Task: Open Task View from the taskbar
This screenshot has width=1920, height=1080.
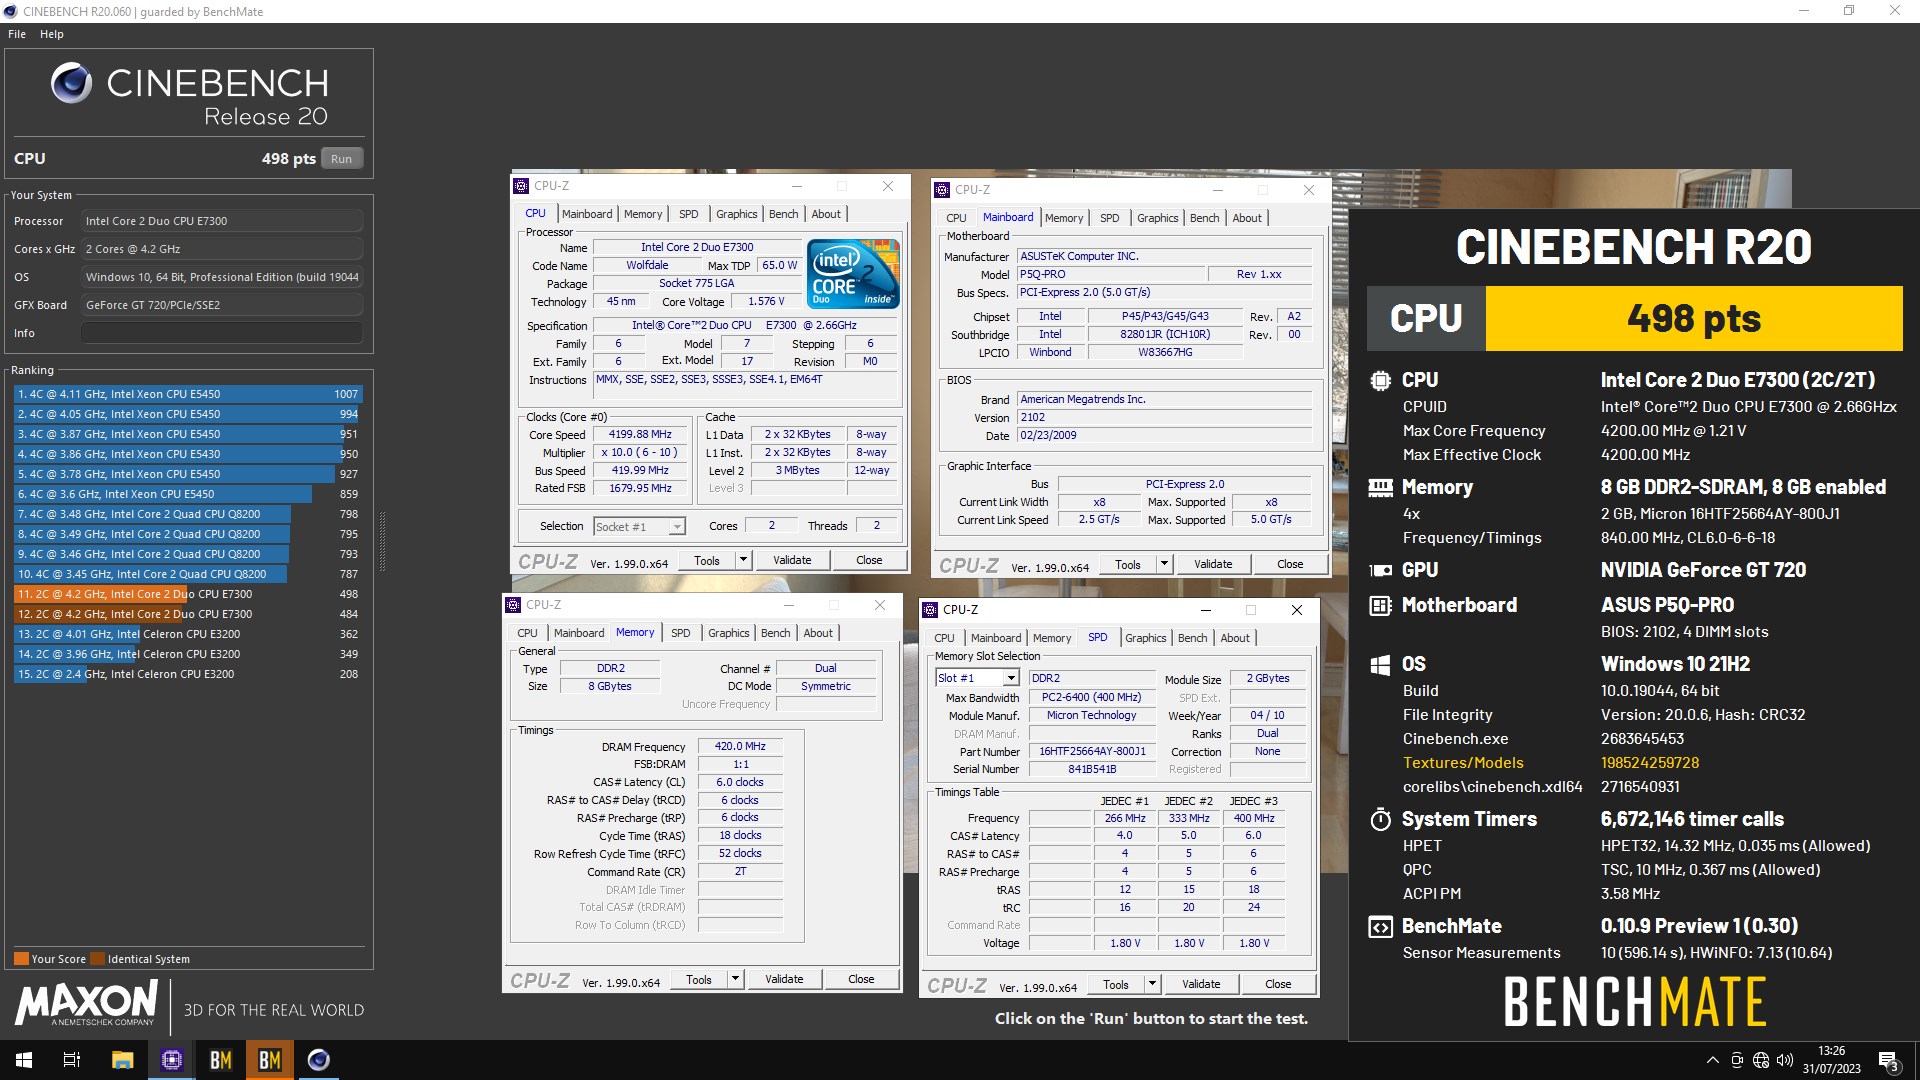Action: click(72, 1060)
